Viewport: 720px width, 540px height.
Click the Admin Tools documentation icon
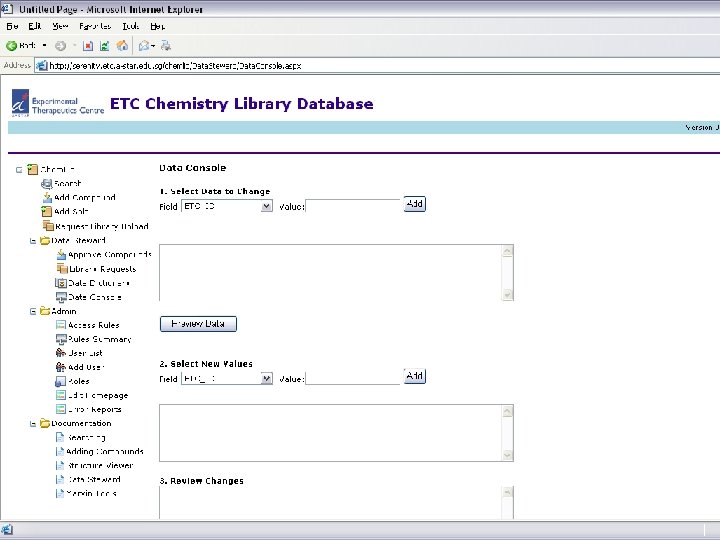click(60, 493)
